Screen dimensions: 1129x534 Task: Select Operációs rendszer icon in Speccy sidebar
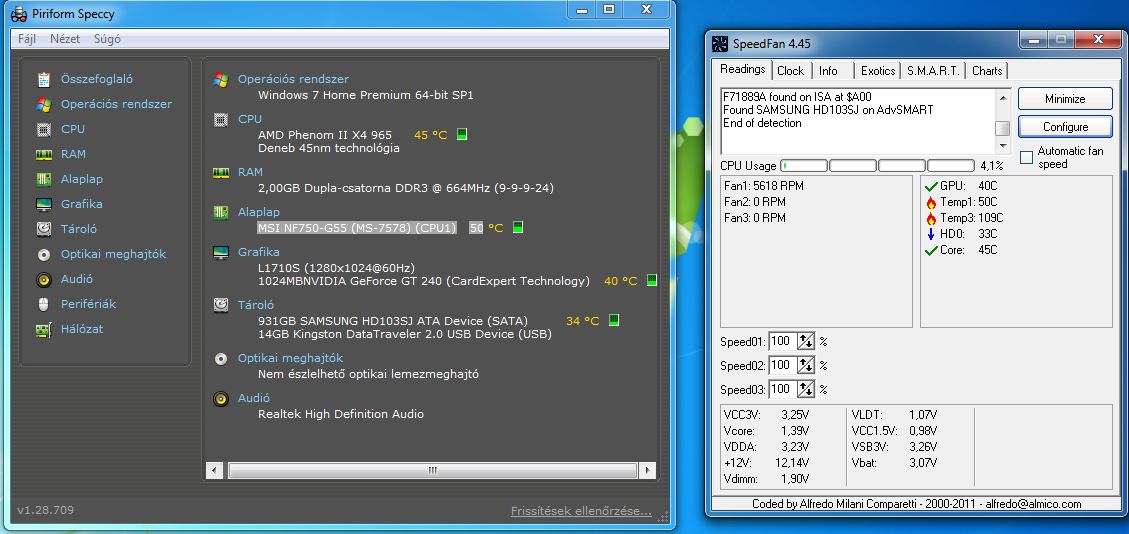44,104
